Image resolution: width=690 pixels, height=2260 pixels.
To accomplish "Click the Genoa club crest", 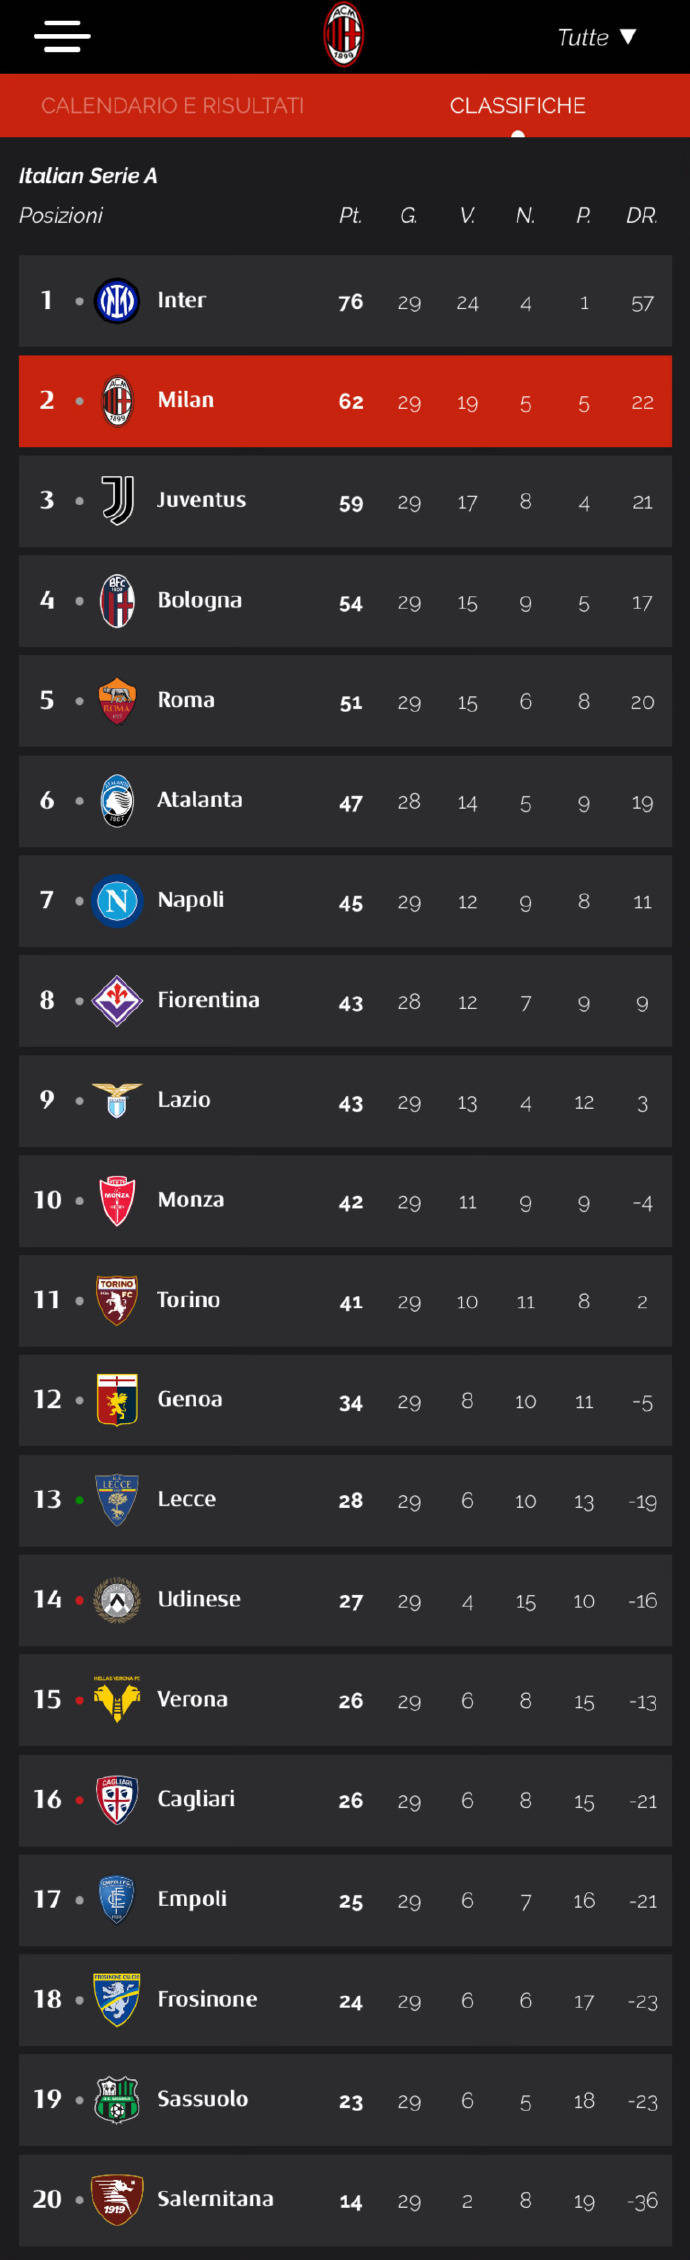I will 117,1400.
